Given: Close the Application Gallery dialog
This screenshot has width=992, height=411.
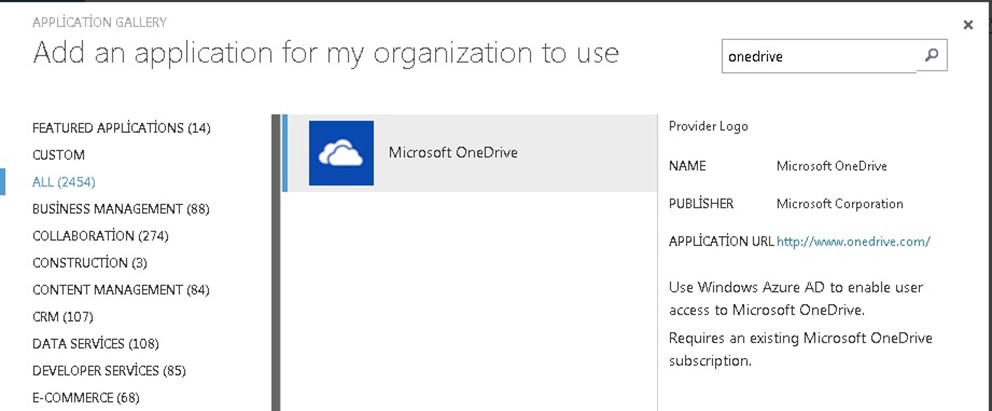Looking at the screenshot, I should [968, 25].
